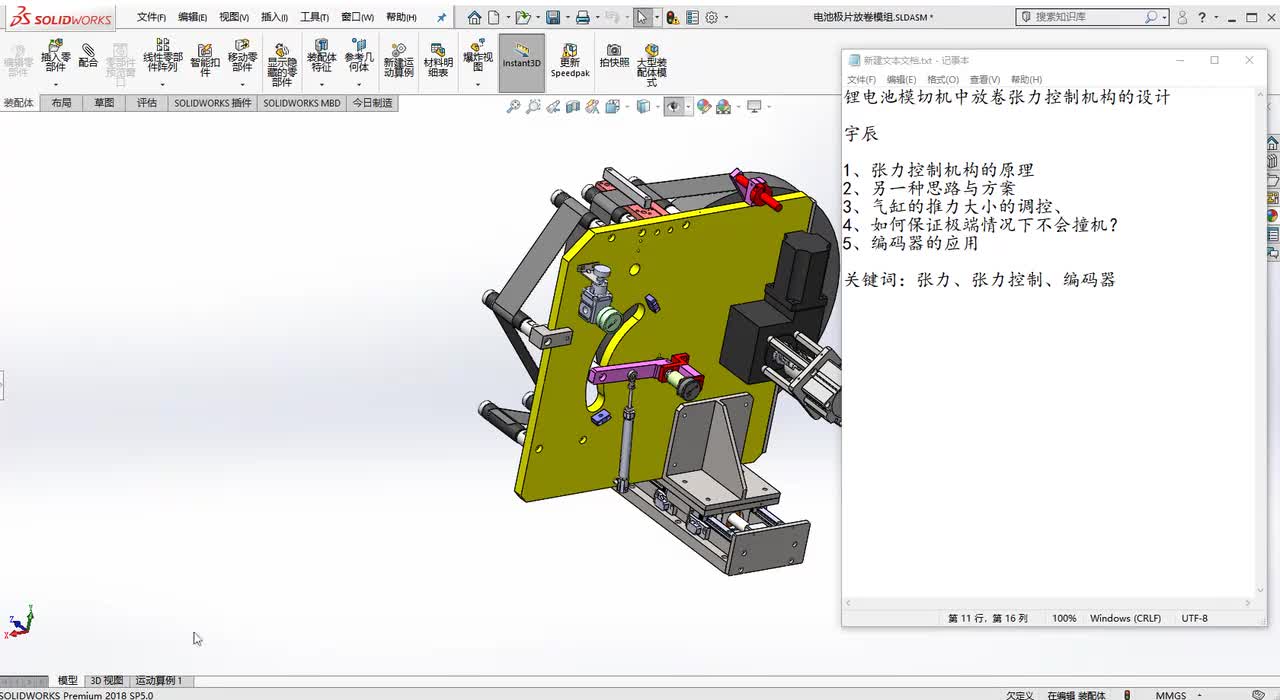Toggle Large Assembly Mode (大型装配体模式)
The height and width of the screenshot is (700, 1280).
click(x=651, y=65)
